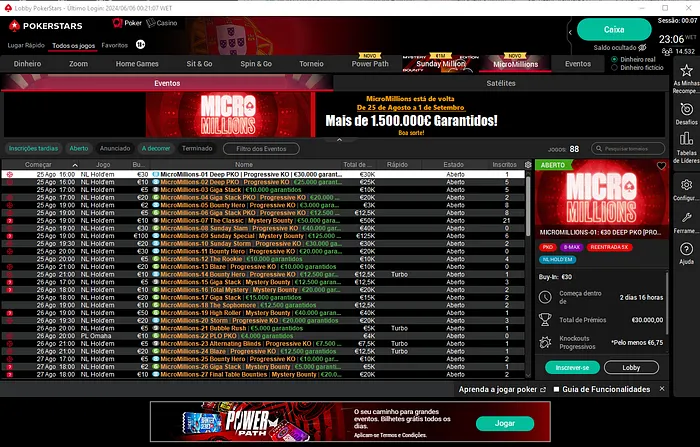Viewport: 700px width, 447px height.
Task: Click tournament details panel scrollbar
Action: pyautogui.click(x=667, y=303)
